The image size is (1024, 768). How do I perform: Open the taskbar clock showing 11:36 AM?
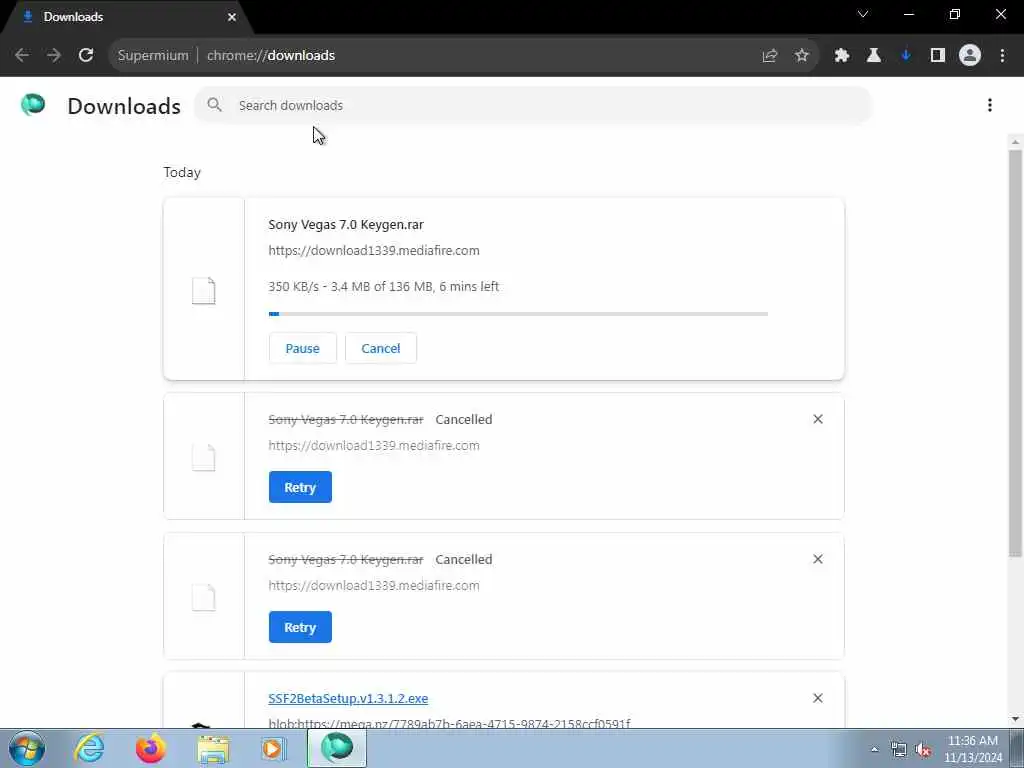(973, 749)
